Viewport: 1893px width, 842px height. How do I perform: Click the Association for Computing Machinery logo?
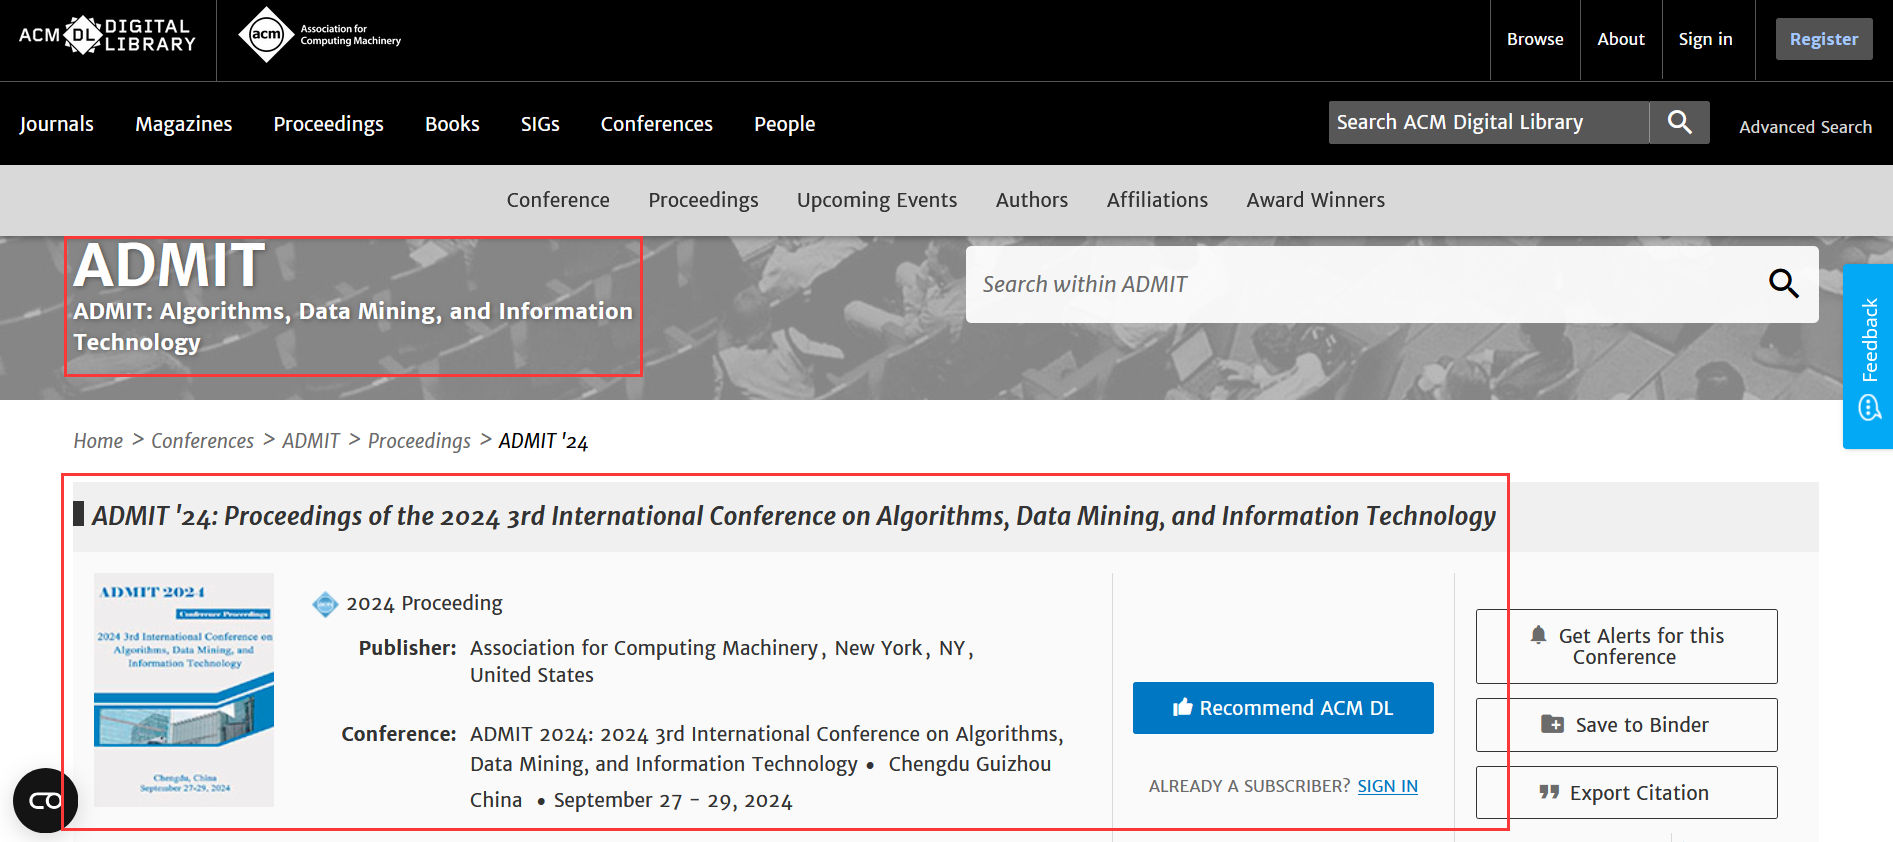319,36
